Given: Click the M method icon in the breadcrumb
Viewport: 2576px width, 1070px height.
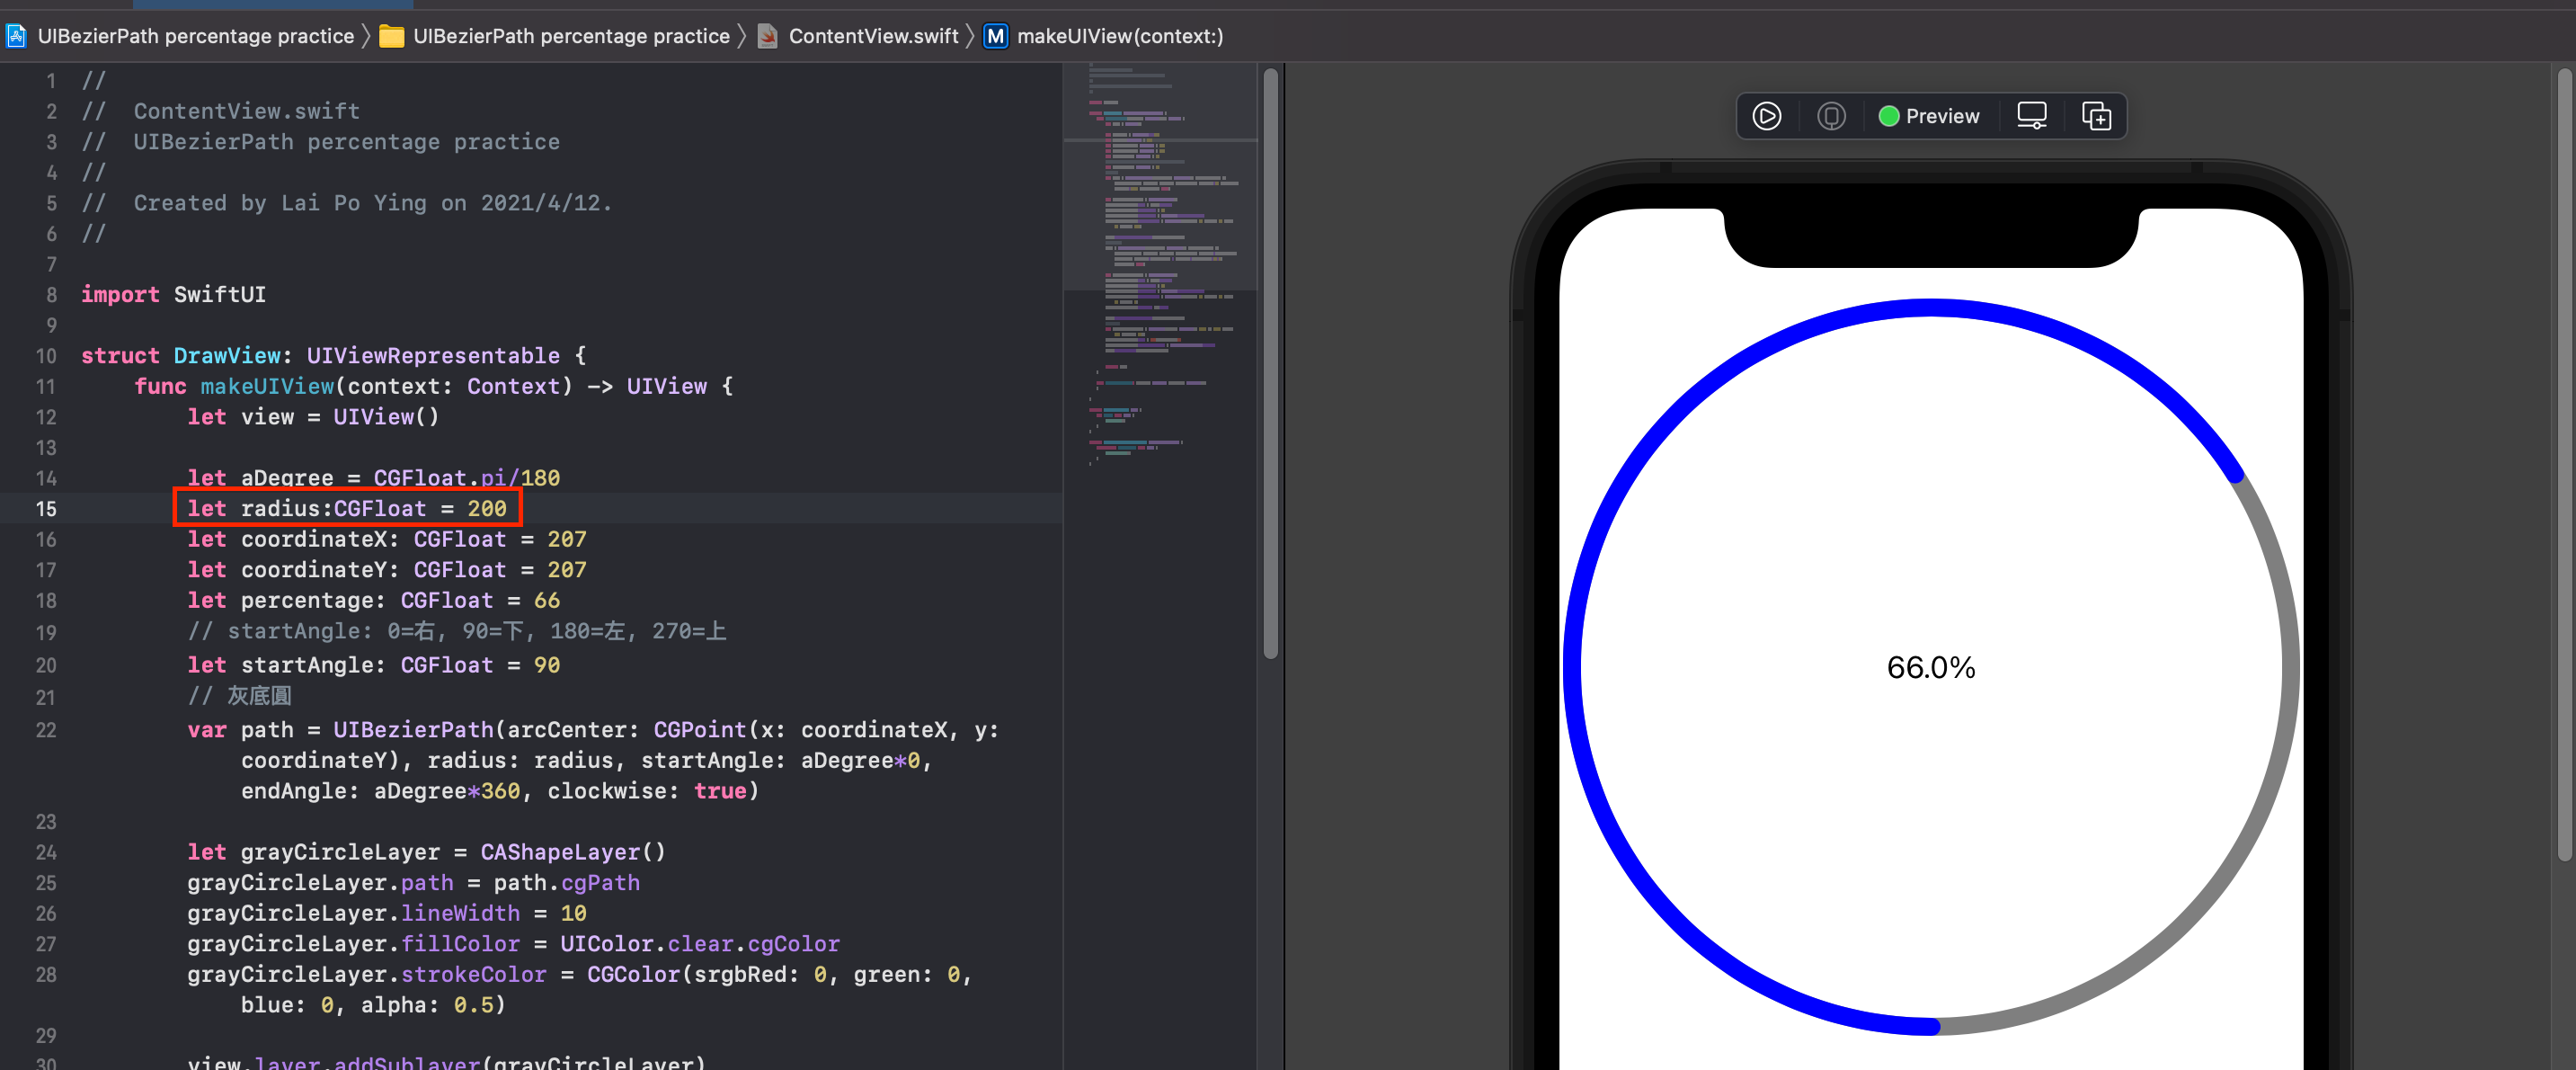Looking at the screenshot, I should click(x=994, y=36).
